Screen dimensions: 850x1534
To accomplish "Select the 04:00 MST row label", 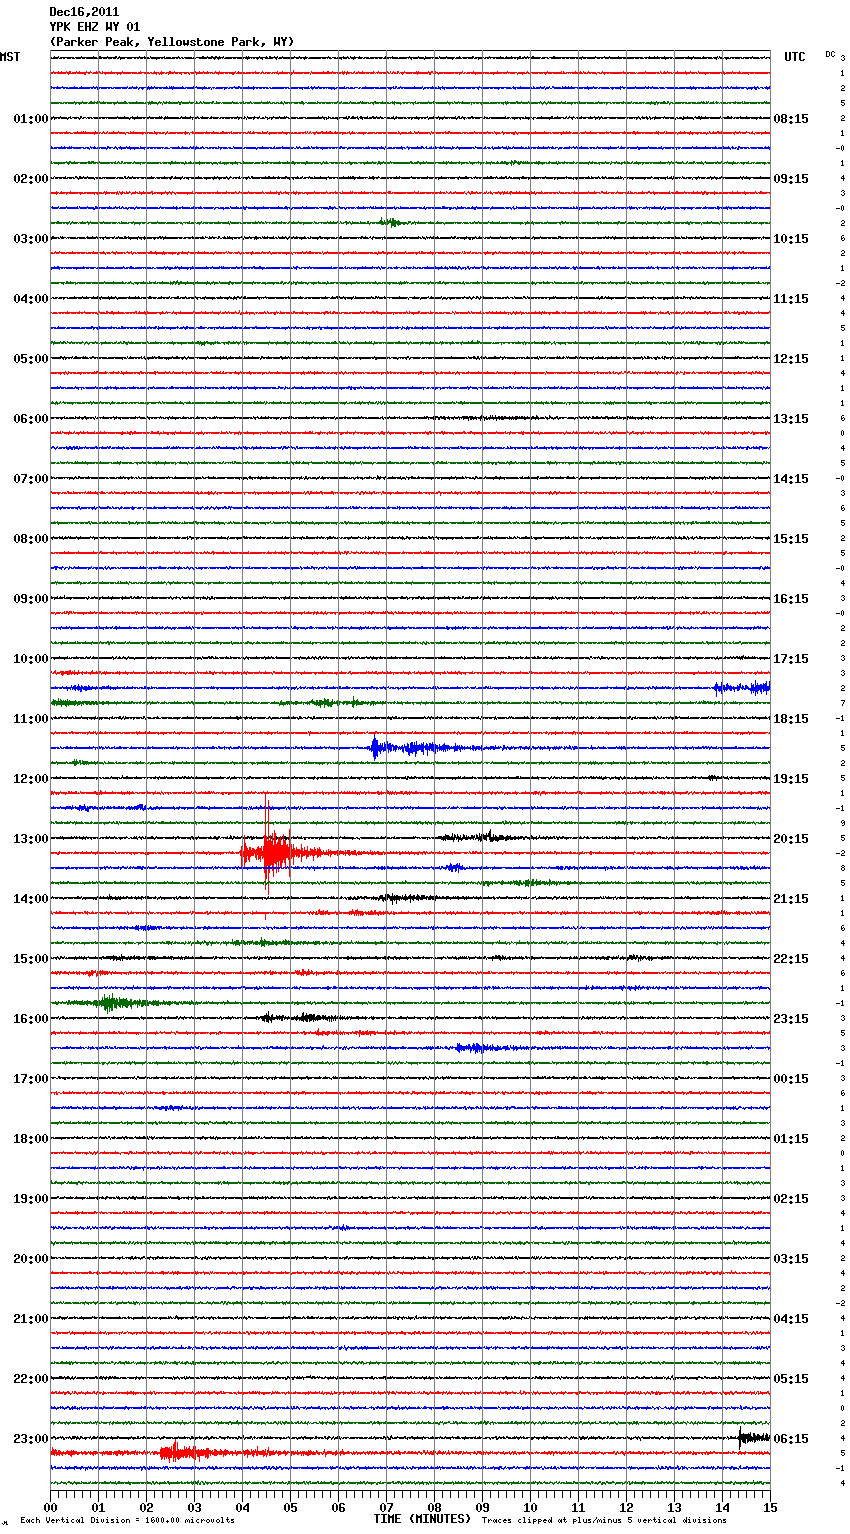I will coord(31,299).
